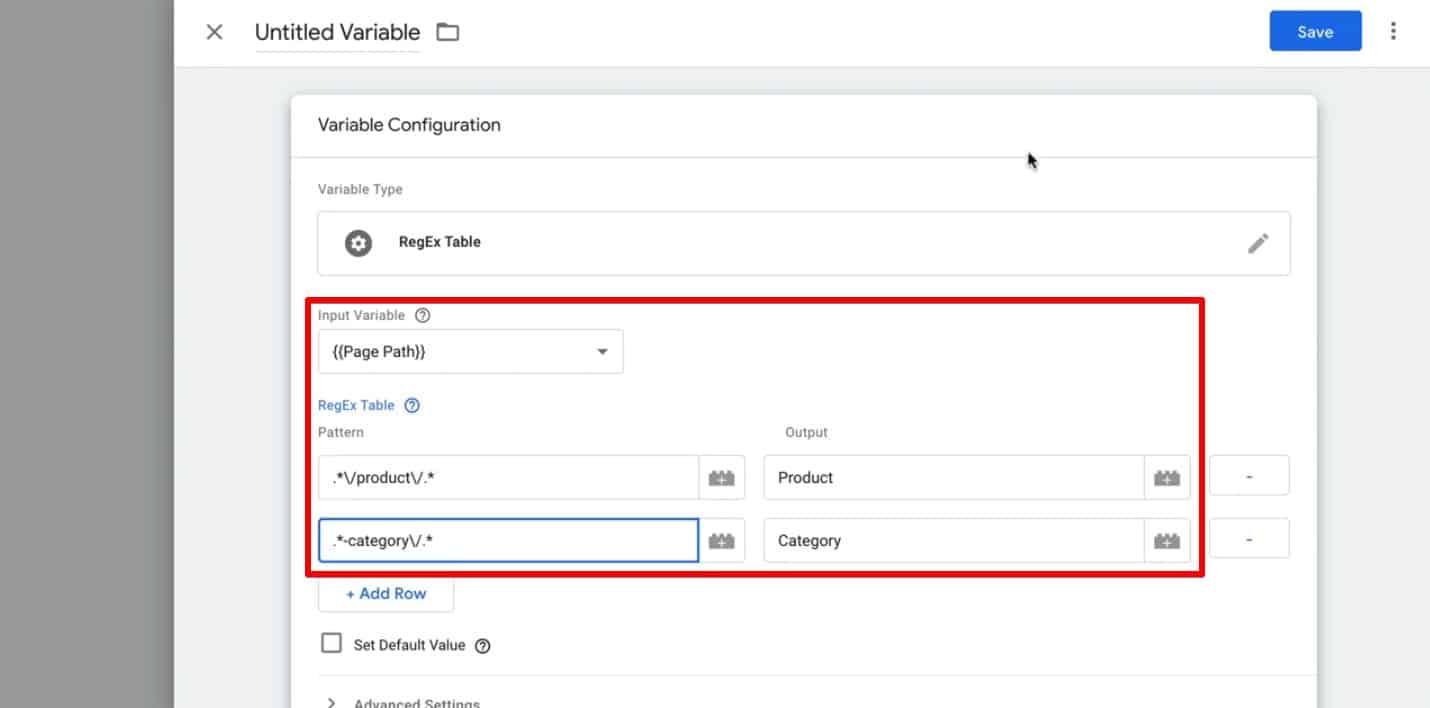This screenshot has height=708, width=1430.
Task: Open the three-dot overflow menu
Action: click(1393, 31)
